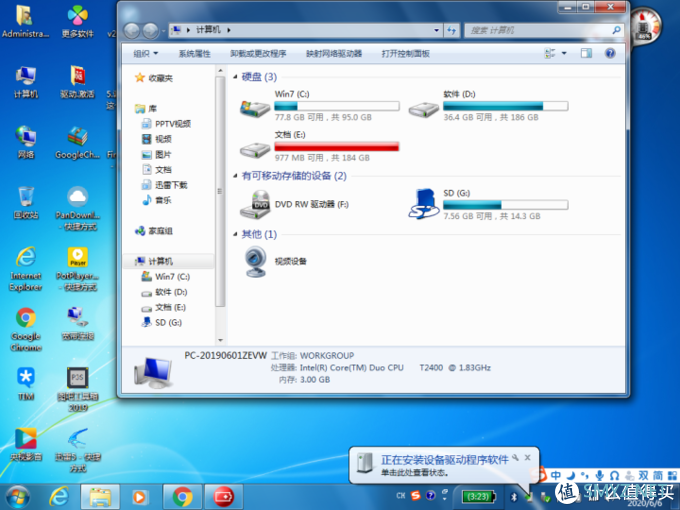Screen dimensions: 680x510
Task: Open TIM desktop icon
Action: coord(26,383)
